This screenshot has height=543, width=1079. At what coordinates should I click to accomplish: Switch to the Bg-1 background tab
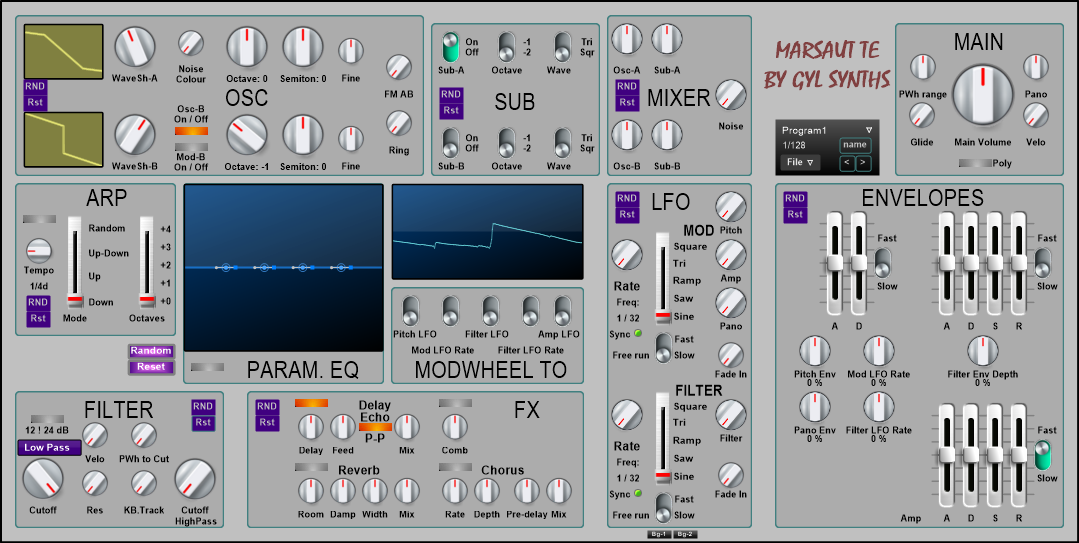[x=658, y=534]
